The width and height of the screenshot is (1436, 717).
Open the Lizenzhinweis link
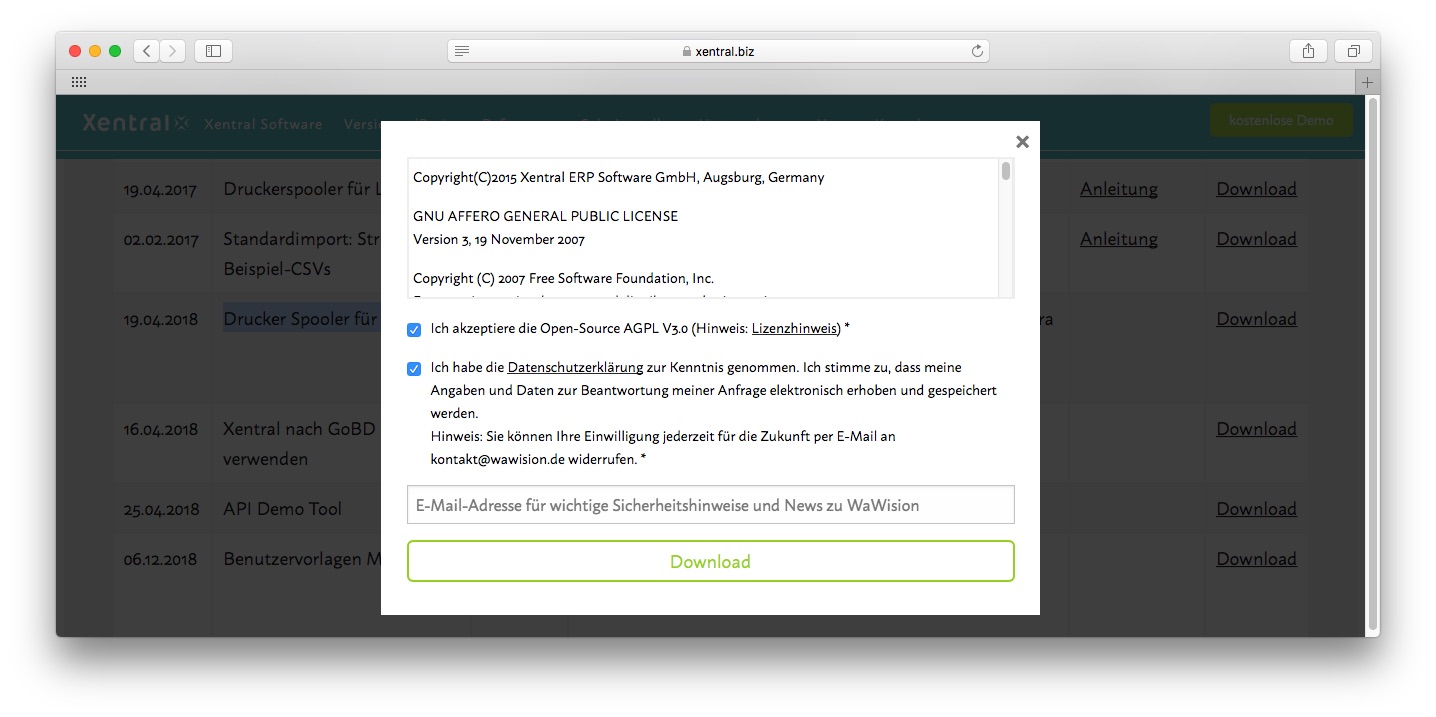point(795,329)
